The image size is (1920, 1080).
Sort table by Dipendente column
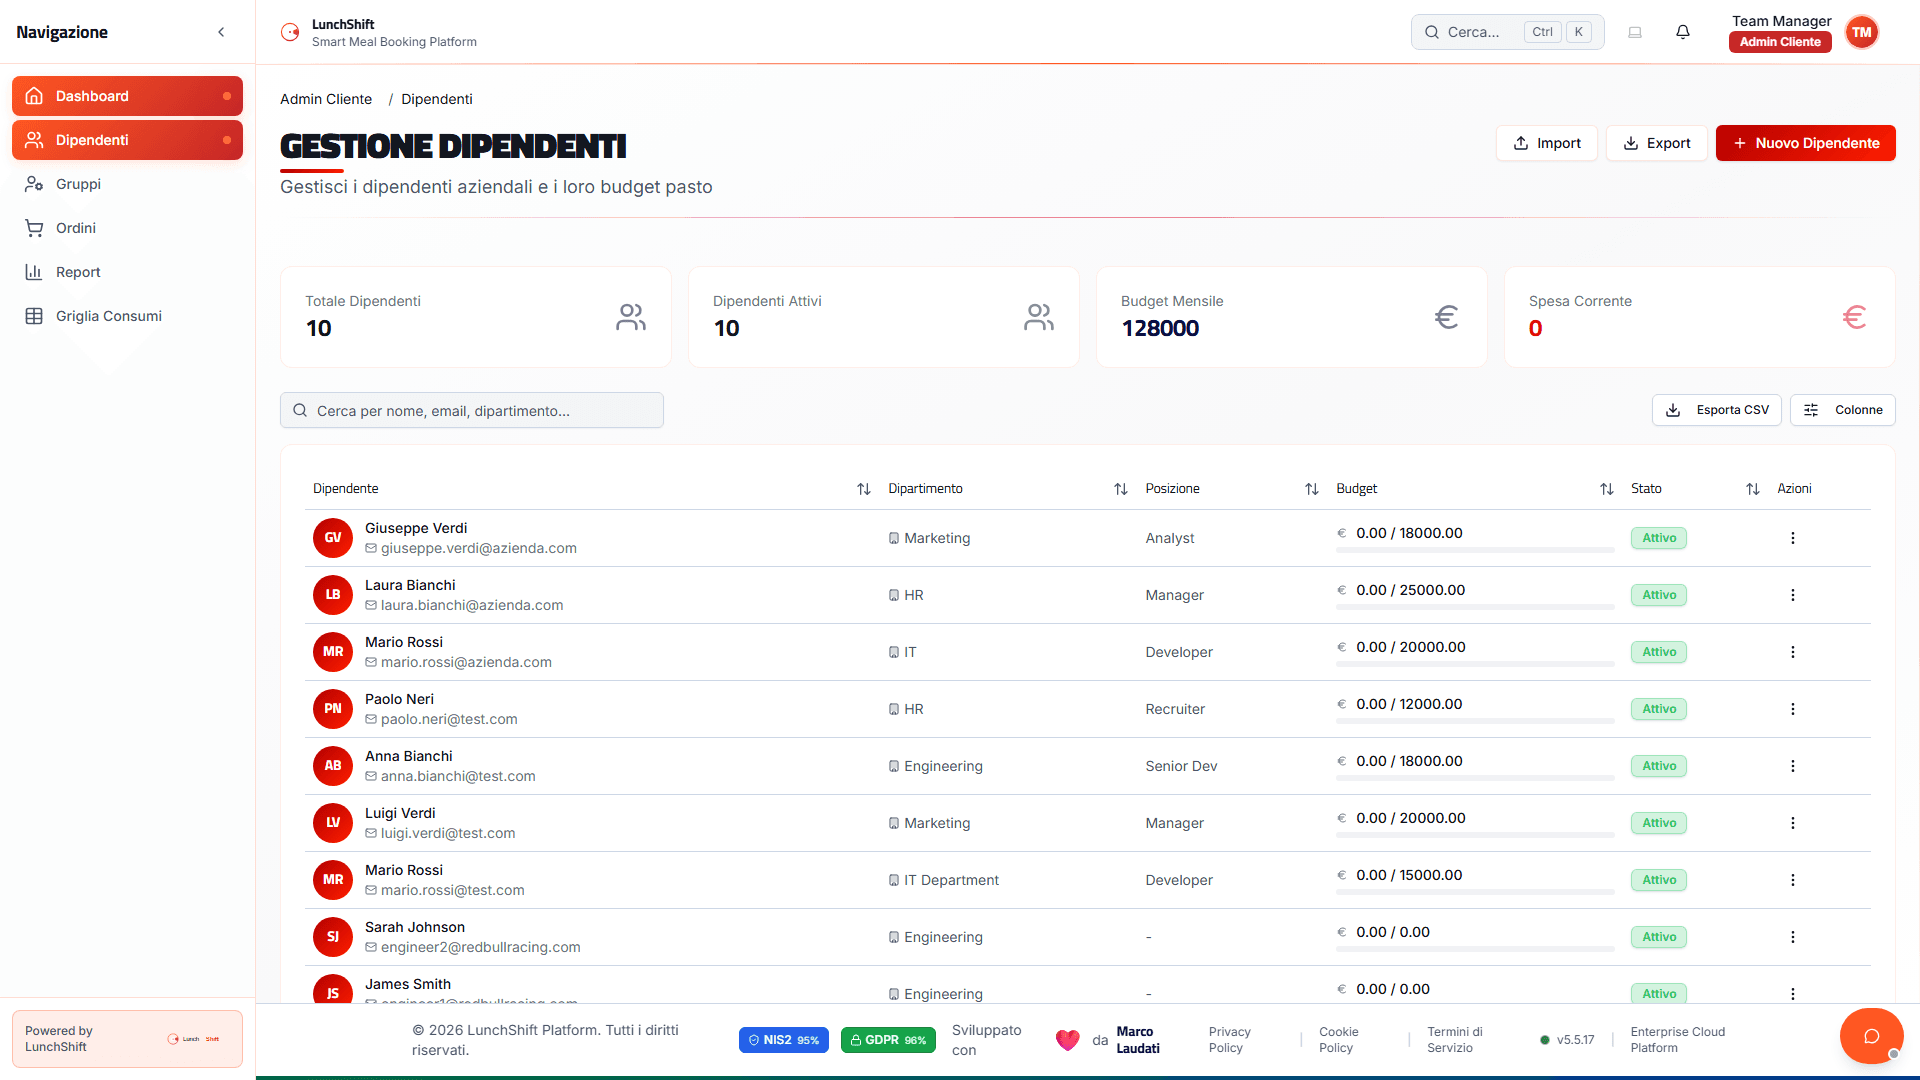tap(863, 489)
